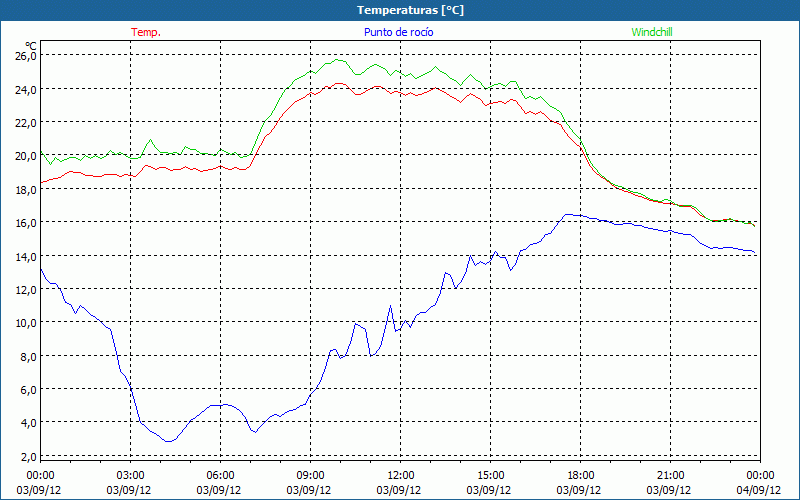Click the 4,0 y-axis value
The width and height of the screenshot is (800, 500).
(x=29, y=423)
